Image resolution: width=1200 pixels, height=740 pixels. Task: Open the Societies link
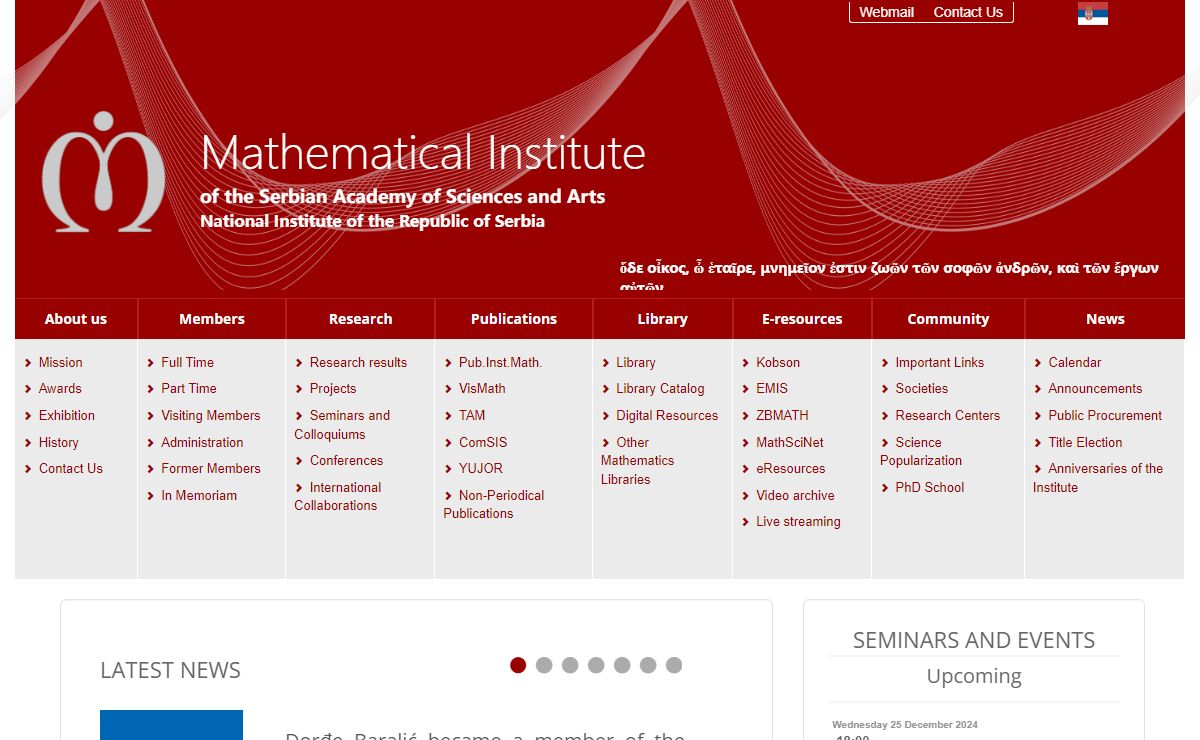921,388
